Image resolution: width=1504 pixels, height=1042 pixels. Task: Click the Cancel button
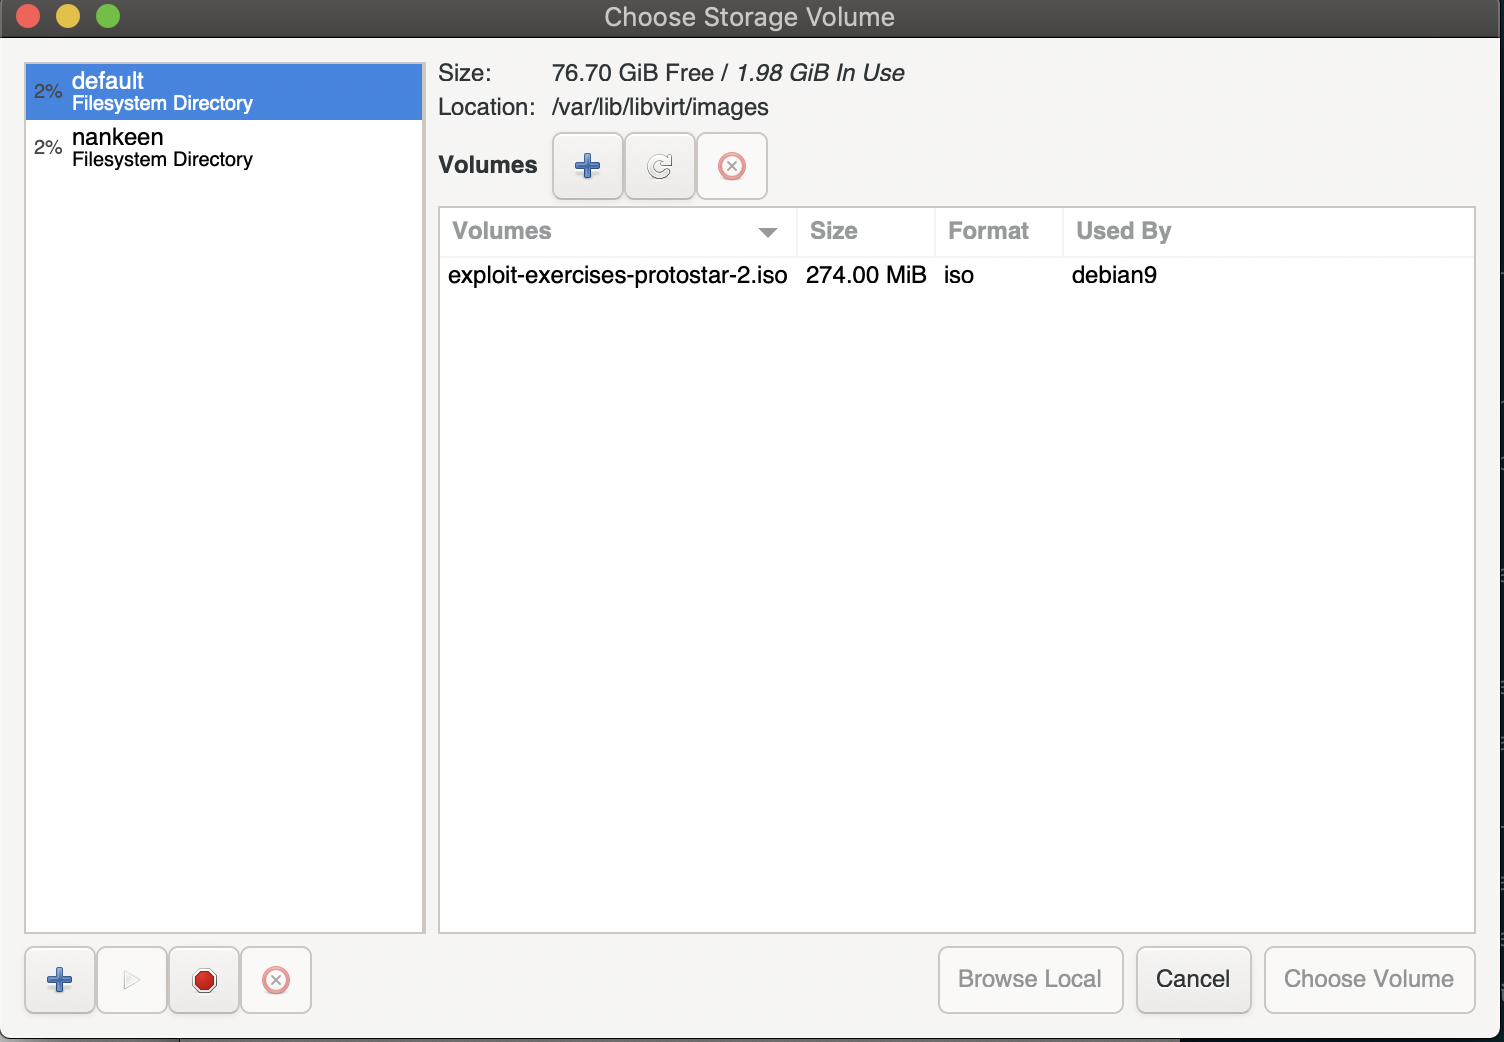pyautogui.click(x=1194, y=980)
